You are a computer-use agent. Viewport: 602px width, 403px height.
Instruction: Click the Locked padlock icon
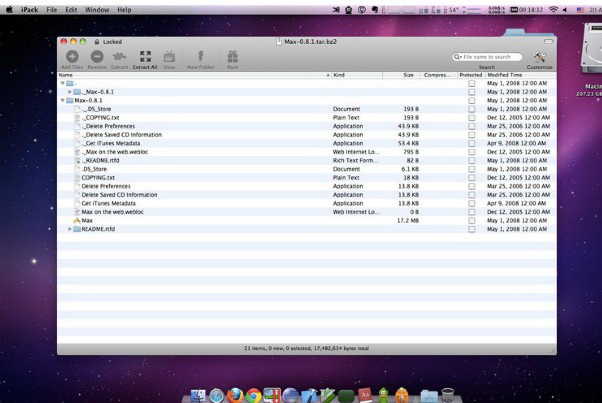pos(96,42)
